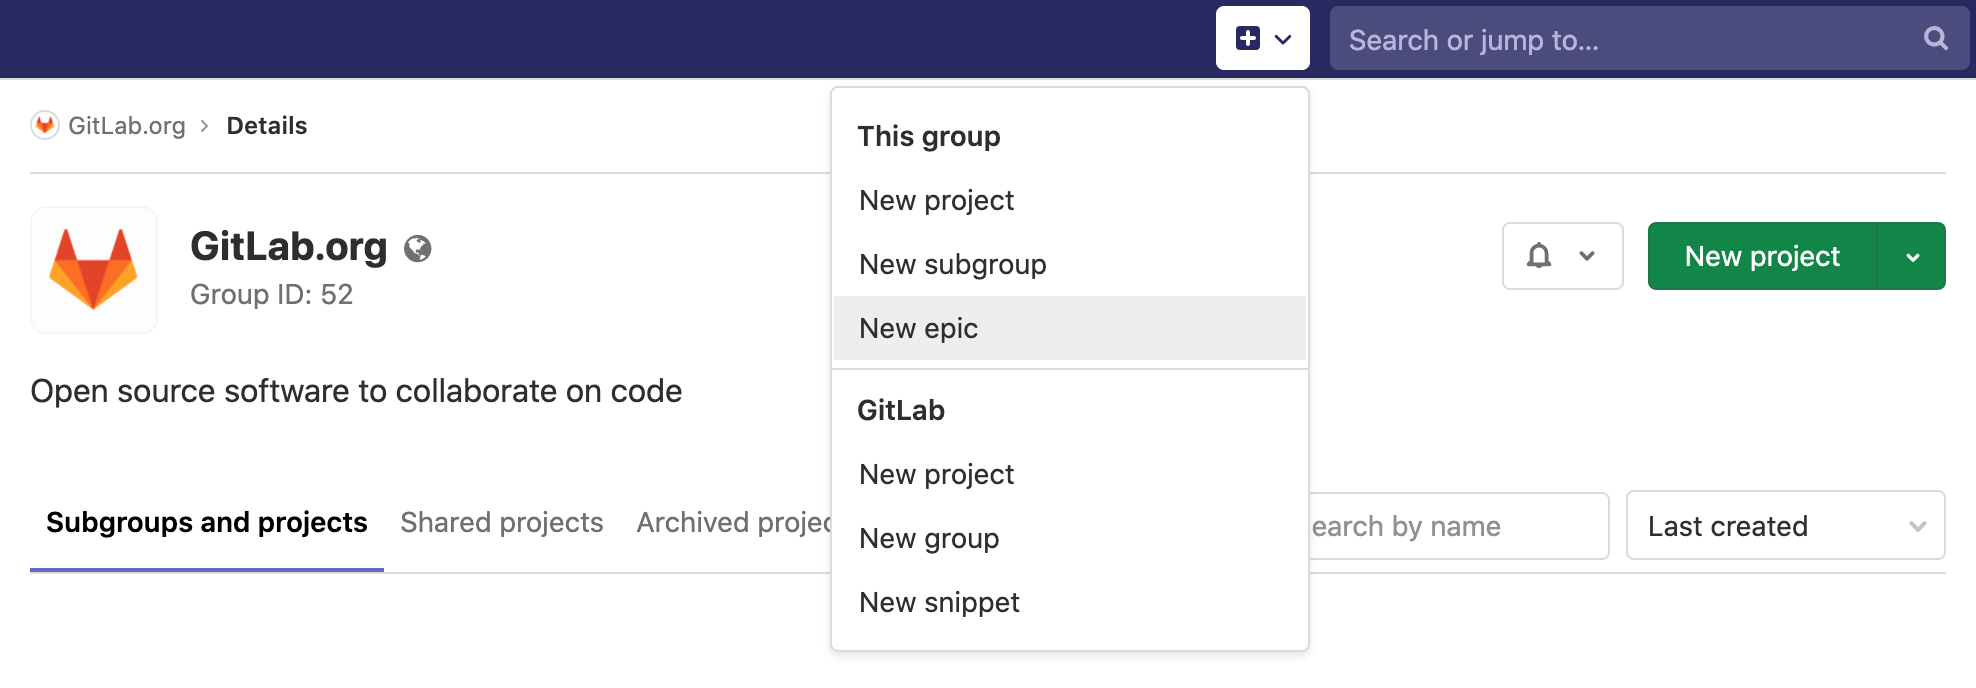The width and height of the screenshot is (1976, 688).
Task: Click the GitLab fox avatar logo
Action: 94,270
